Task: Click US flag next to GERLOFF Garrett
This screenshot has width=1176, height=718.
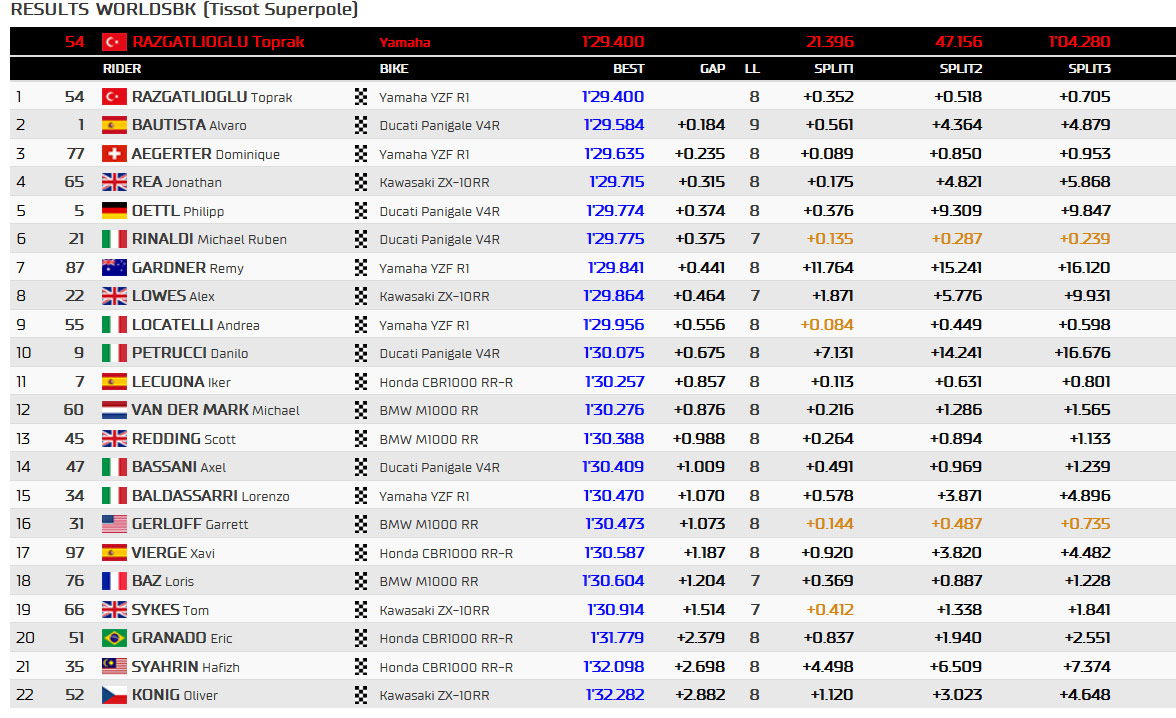Action: coord(114,524)
